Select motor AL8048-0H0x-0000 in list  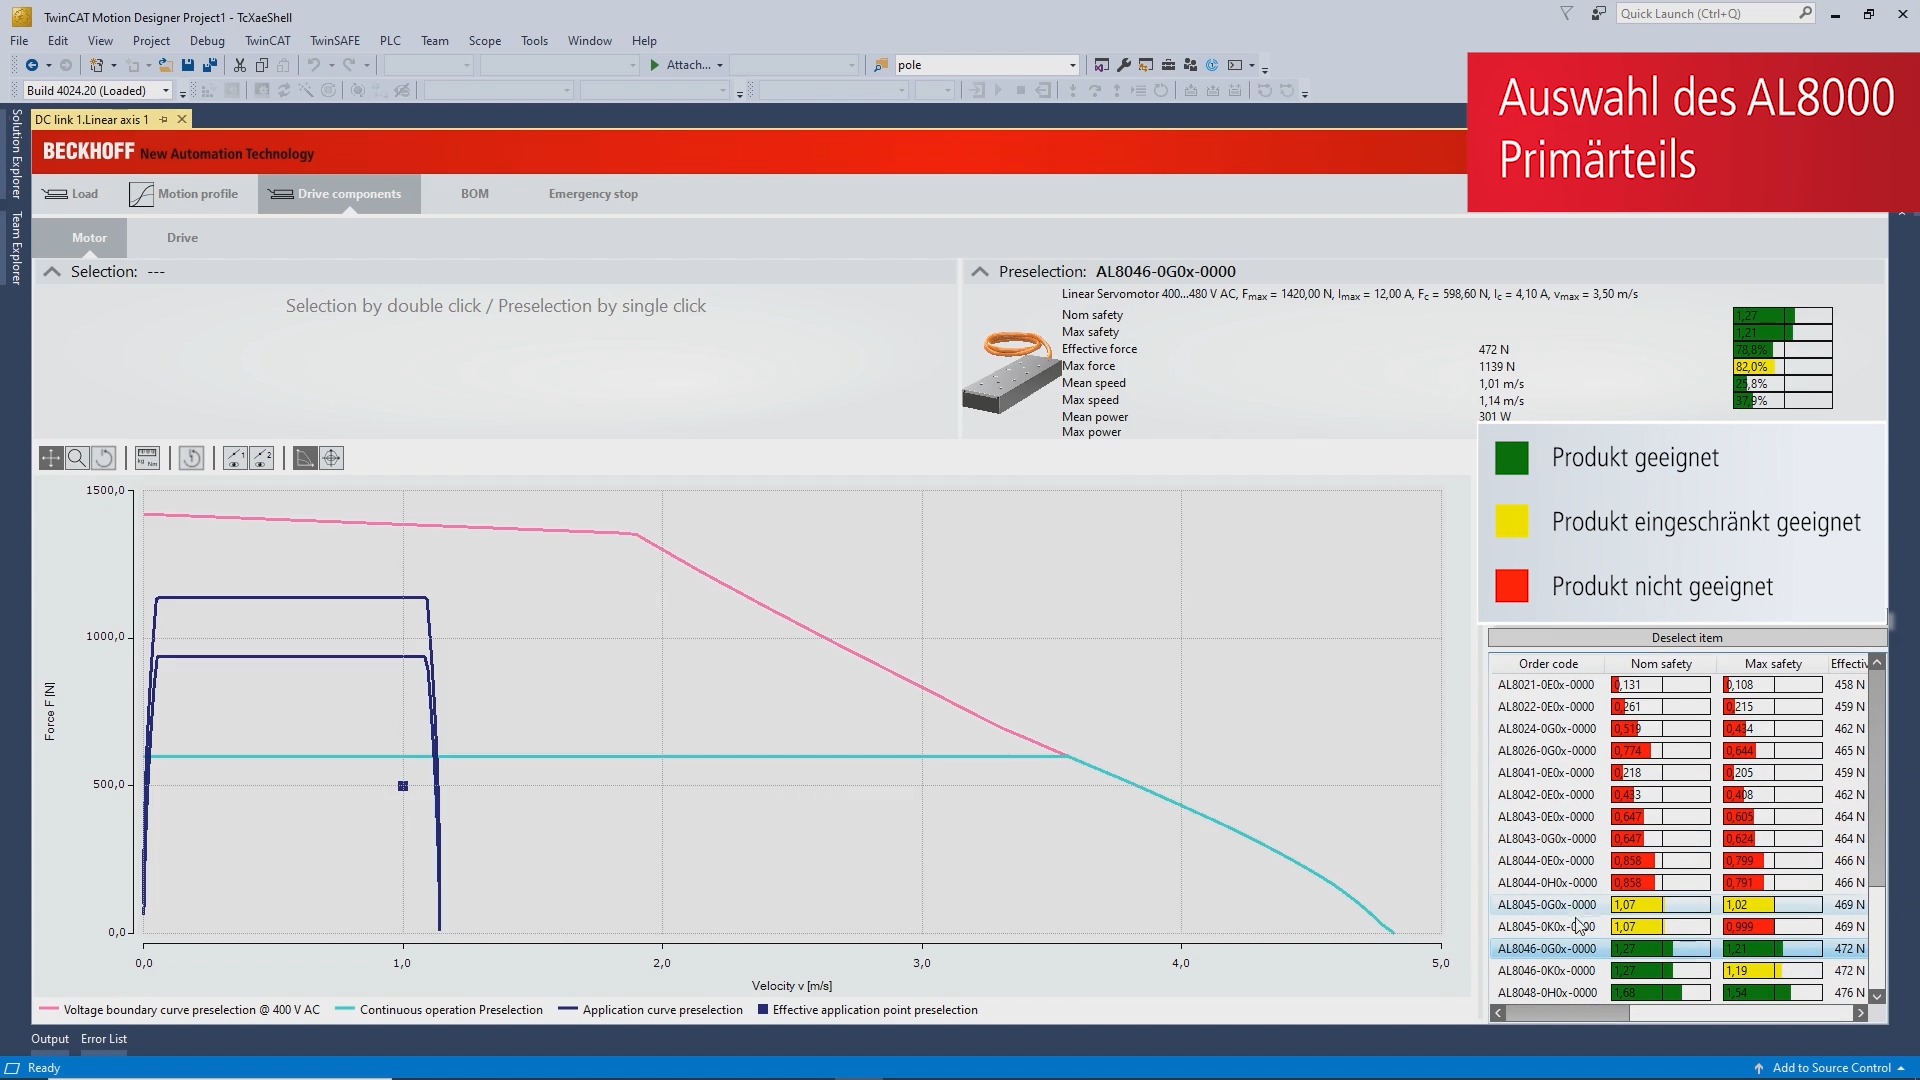coord(1547,993)
